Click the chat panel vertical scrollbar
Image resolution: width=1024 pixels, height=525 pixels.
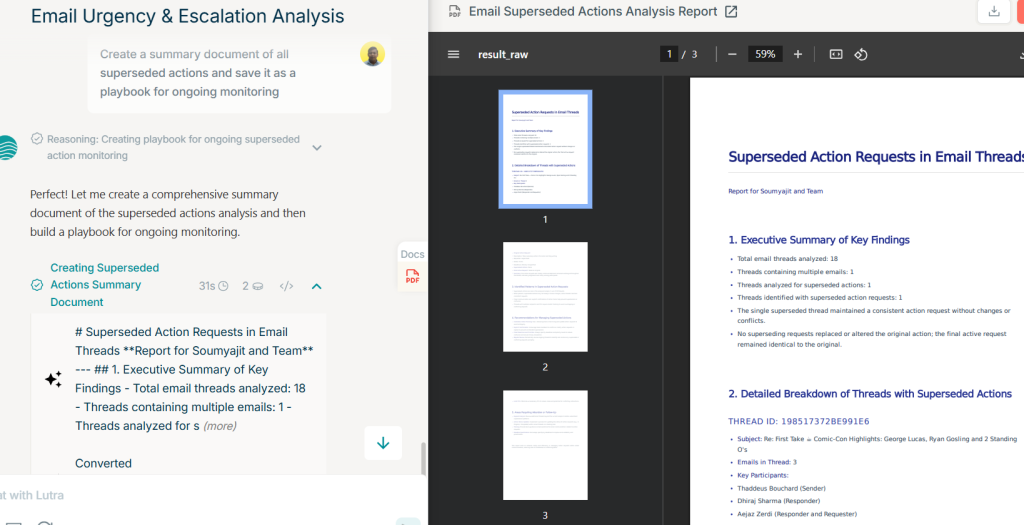[x=422, y=458]
